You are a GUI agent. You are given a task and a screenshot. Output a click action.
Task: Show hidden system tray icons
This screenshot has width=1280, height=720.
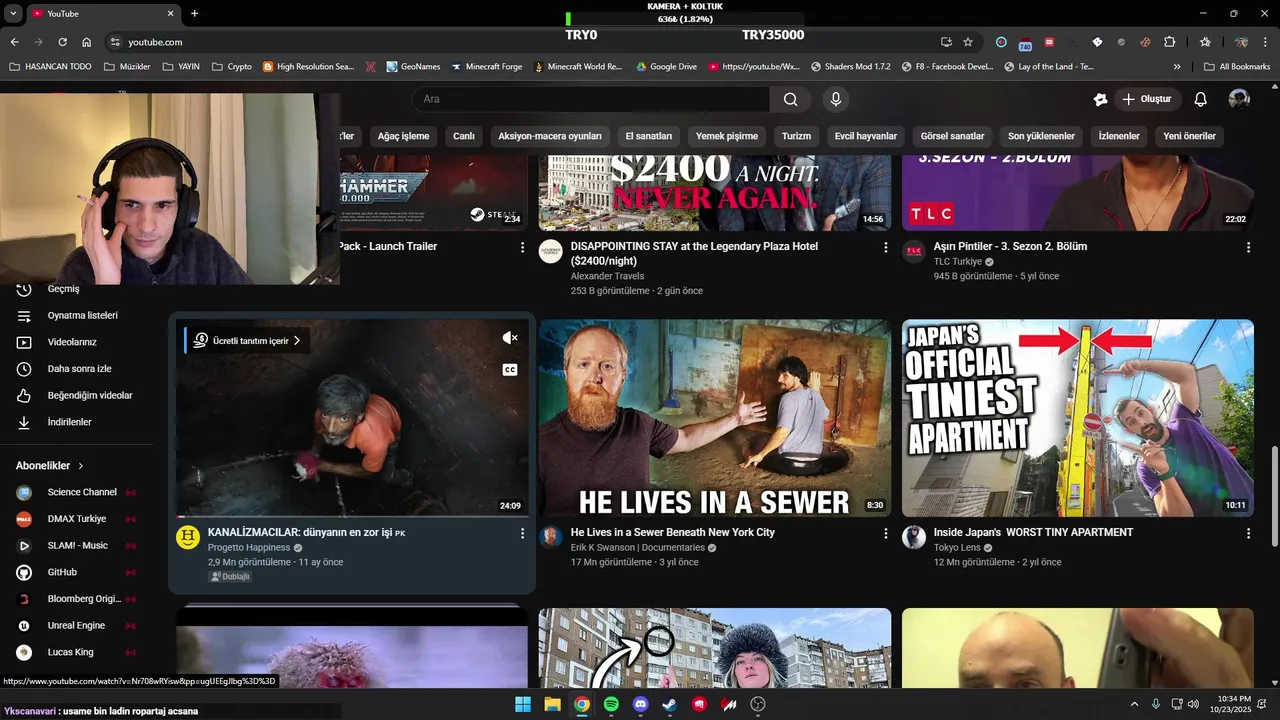tap(1134, 704)
